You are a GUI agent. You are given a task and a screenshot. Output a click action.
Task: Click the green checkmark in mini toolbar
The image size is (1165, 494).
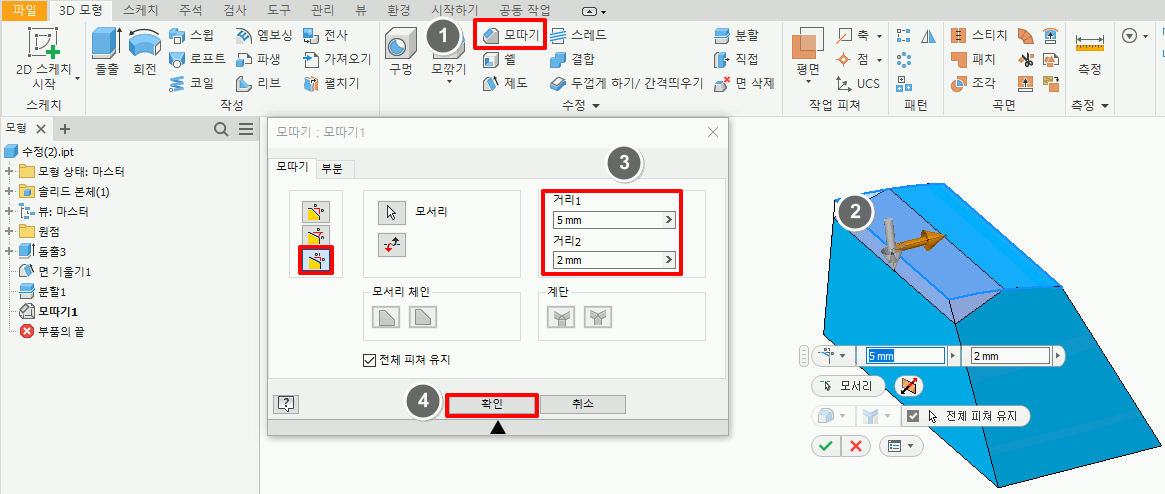pyautogui.click(x=824, y=446)
